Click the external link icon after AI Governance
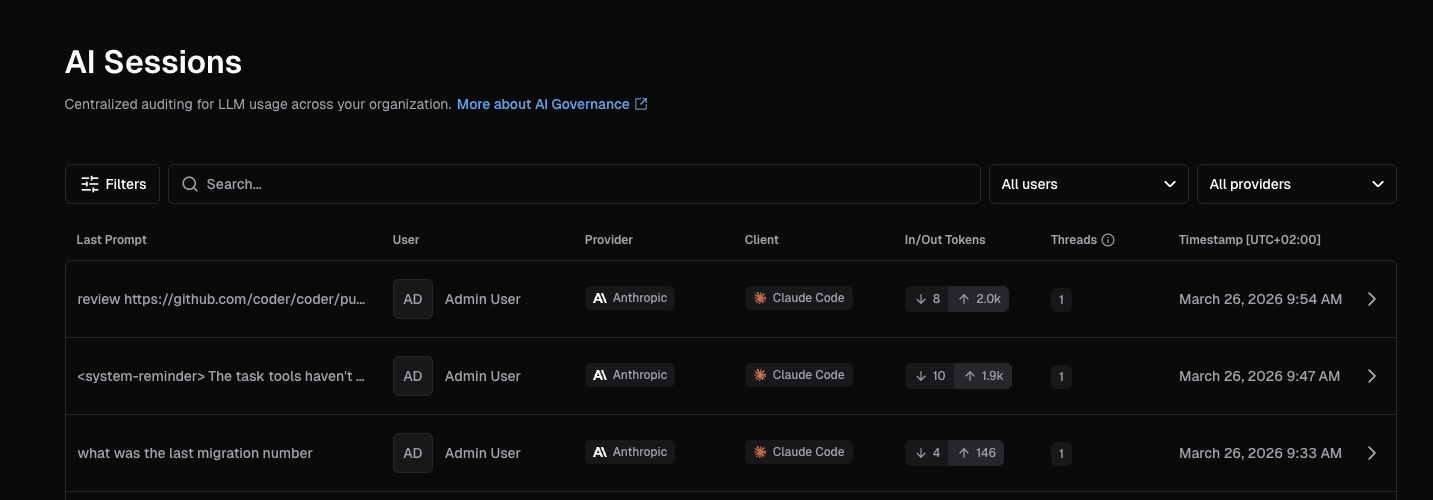 point(642,104)
